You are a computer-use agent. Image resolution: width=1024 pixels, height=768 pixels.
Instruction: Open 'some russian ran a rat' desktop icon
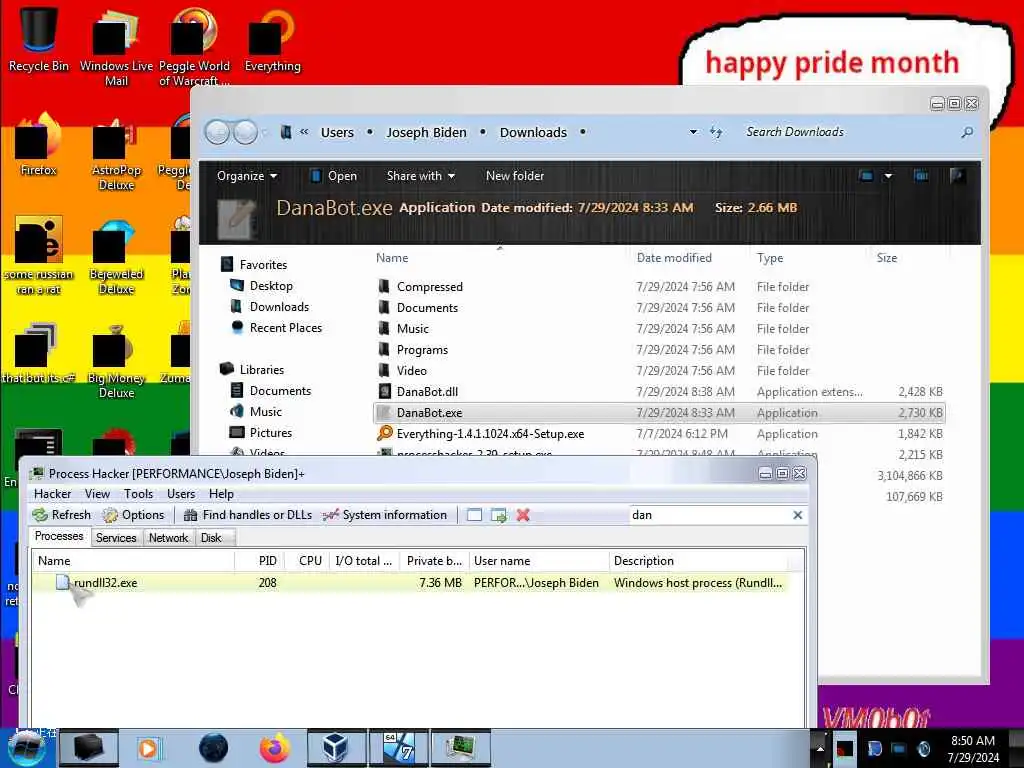(38, 255)
